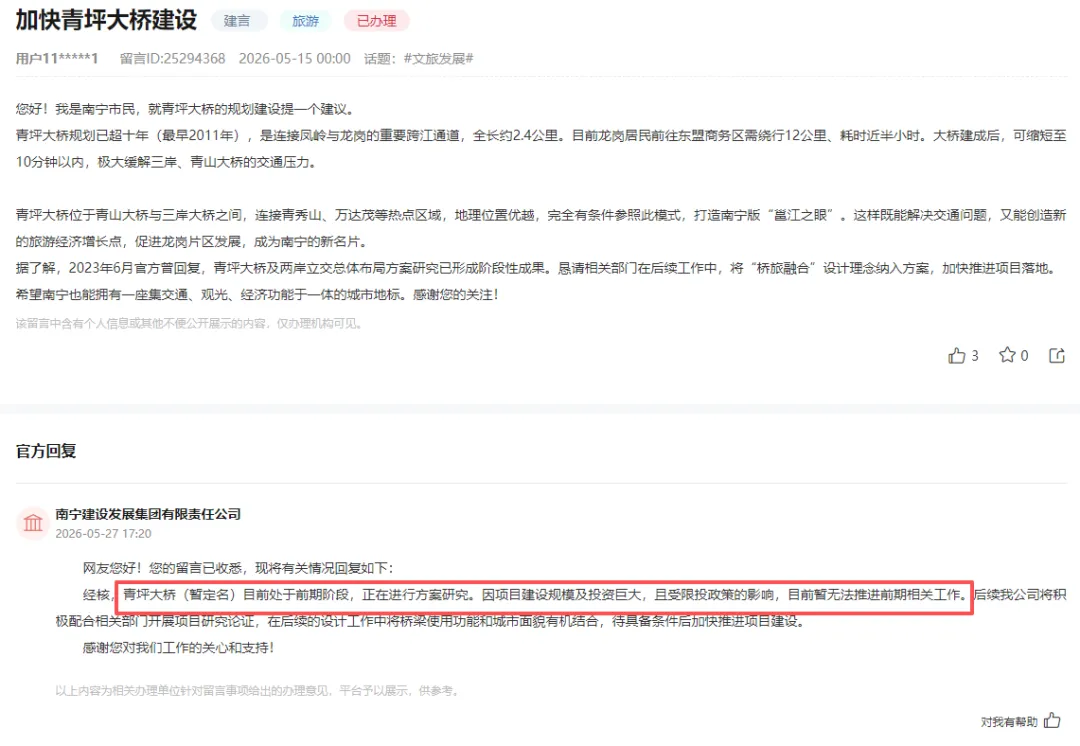
Task: Click the 官方回复 heading
Action: point(46,451)
